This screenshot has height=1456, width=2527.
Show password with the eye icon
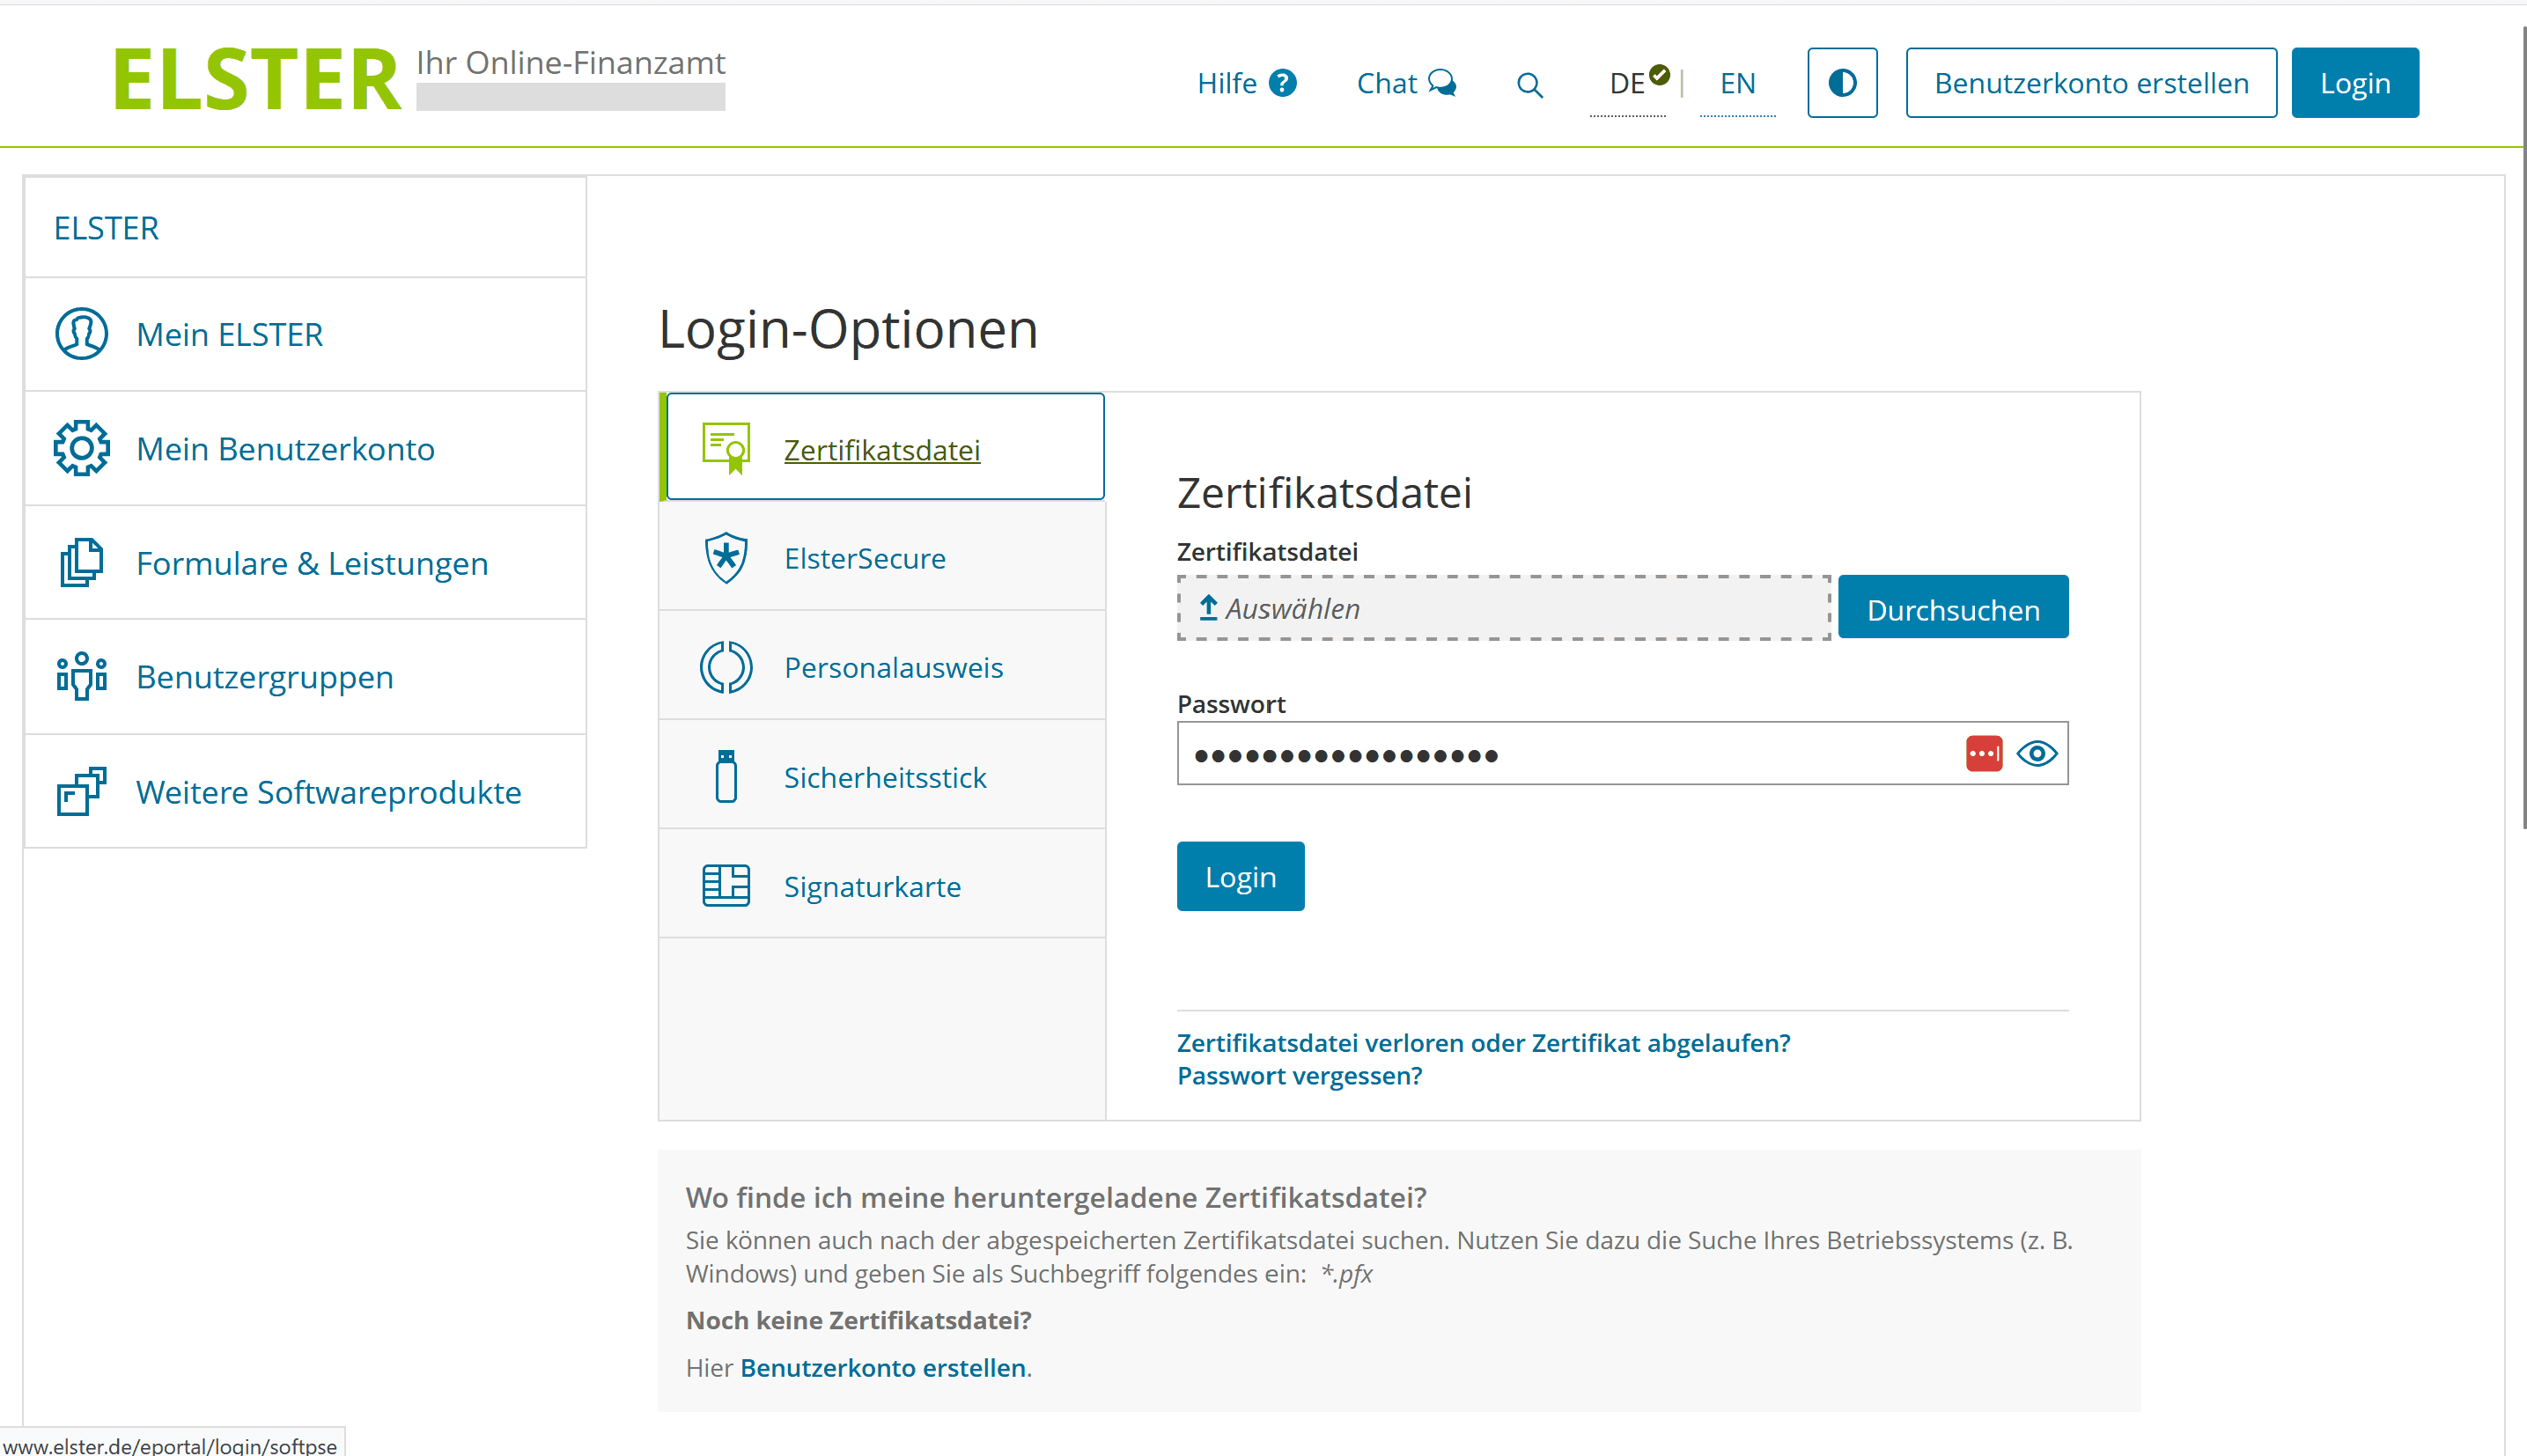(2036, 753)
